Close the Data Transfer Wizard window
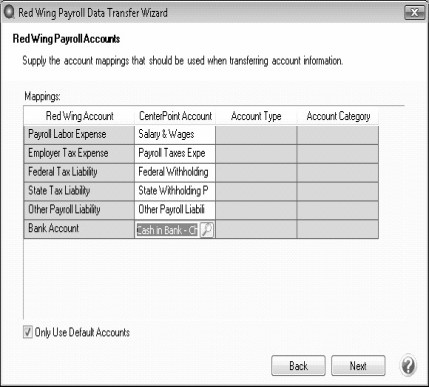429x387 pixels. coord(414,13)
